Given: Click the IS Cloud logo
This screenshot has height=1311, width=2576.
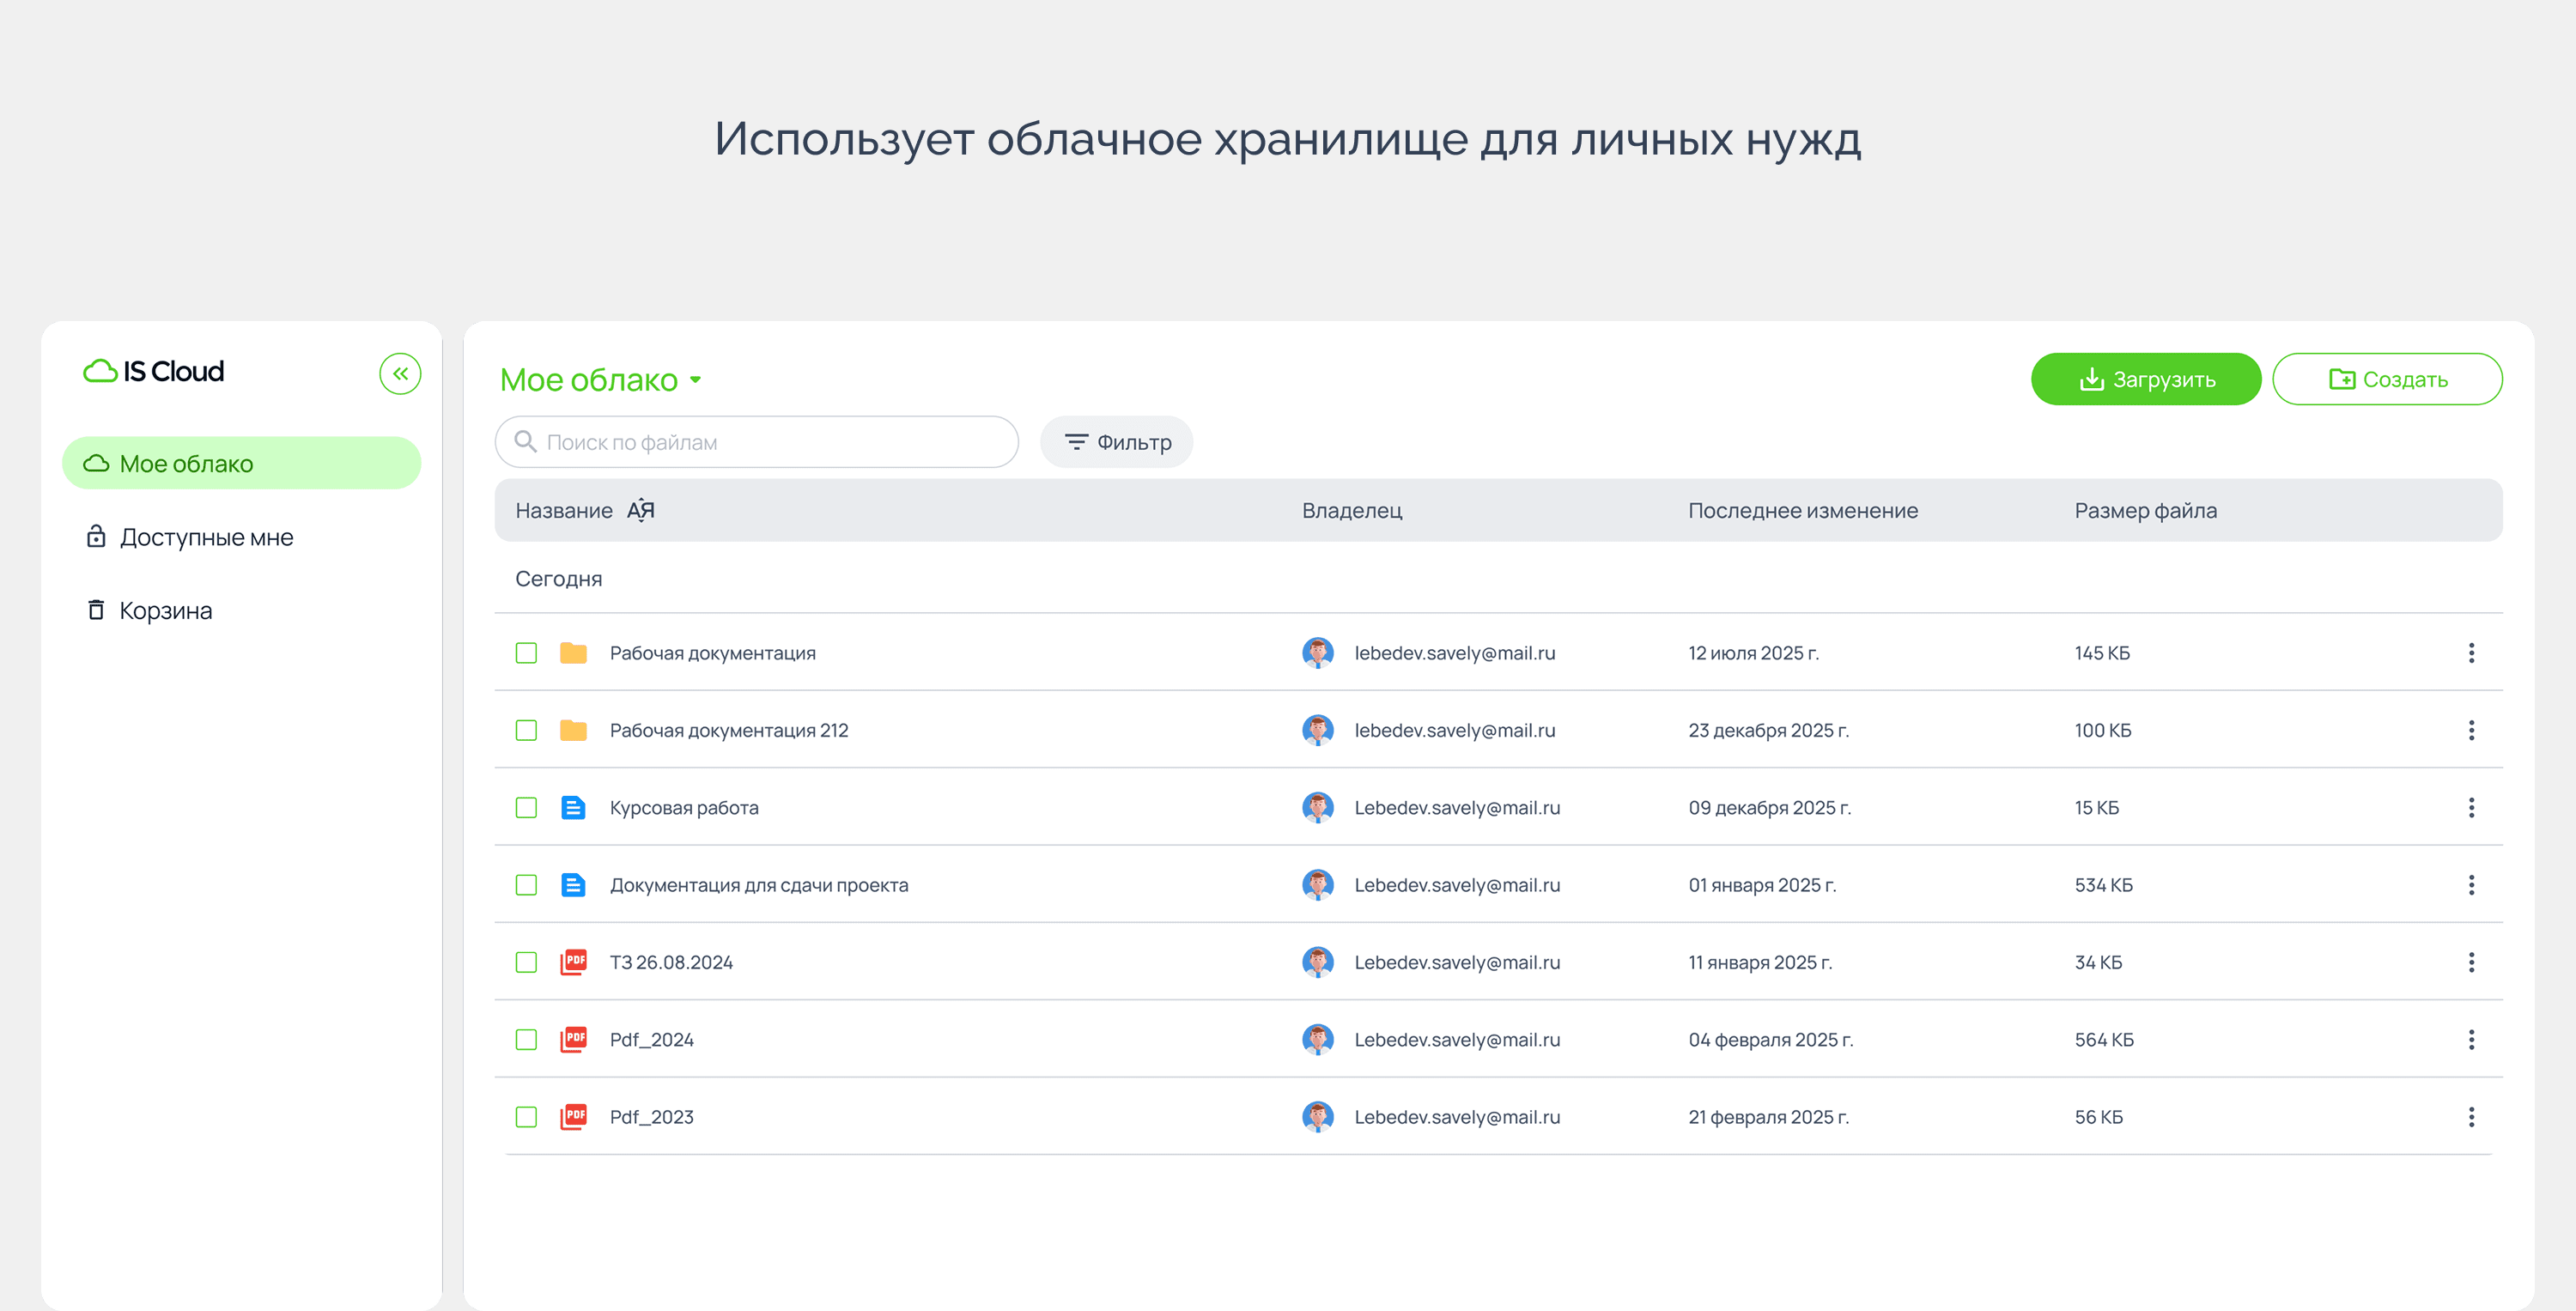Looking at the screenshot, I should point(154,371).
